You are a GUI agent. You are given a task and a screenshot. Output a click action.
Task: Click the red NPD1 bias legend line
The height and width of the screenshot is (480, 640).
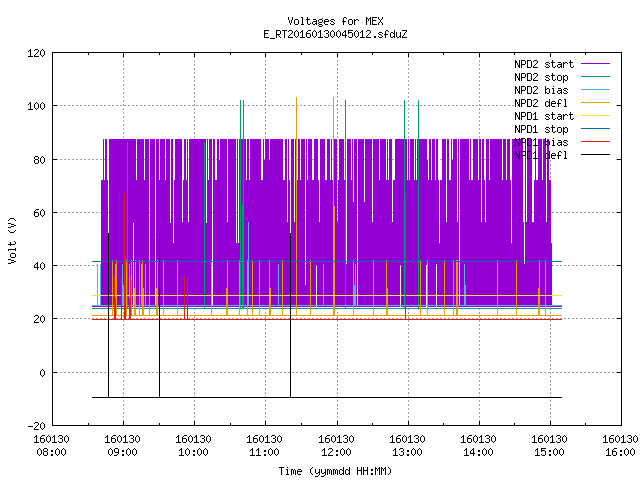coord(595,142)
